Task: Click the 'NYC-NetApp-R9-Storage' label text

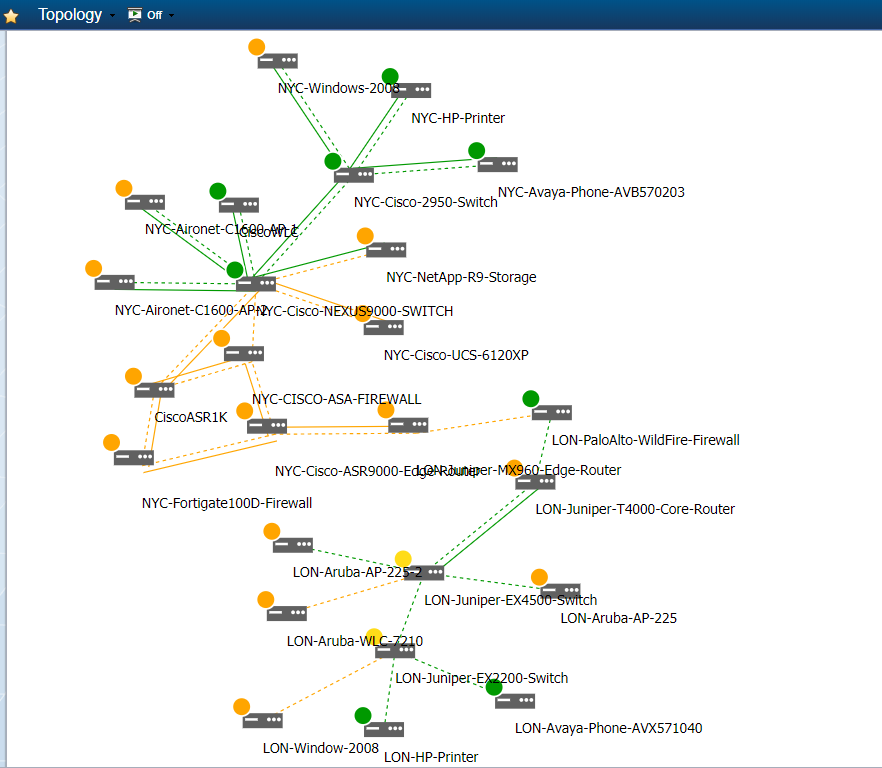Action: 461,277
